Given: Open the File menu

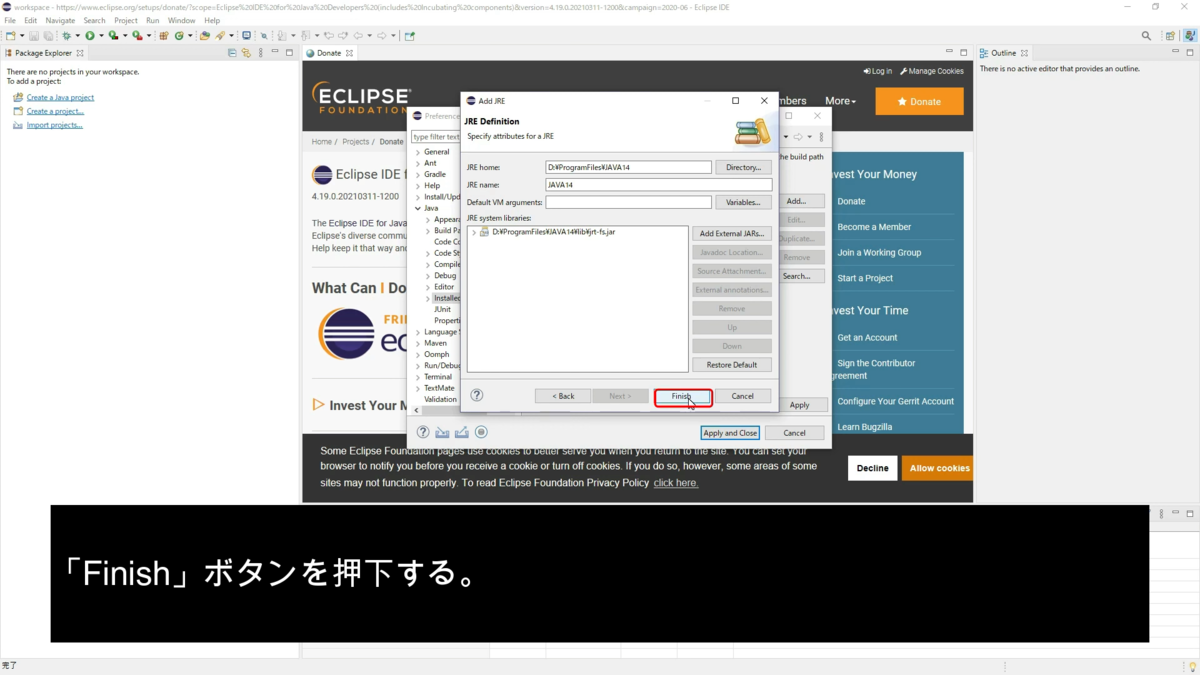Looking at the screenshot, I should tap(10, 20).
